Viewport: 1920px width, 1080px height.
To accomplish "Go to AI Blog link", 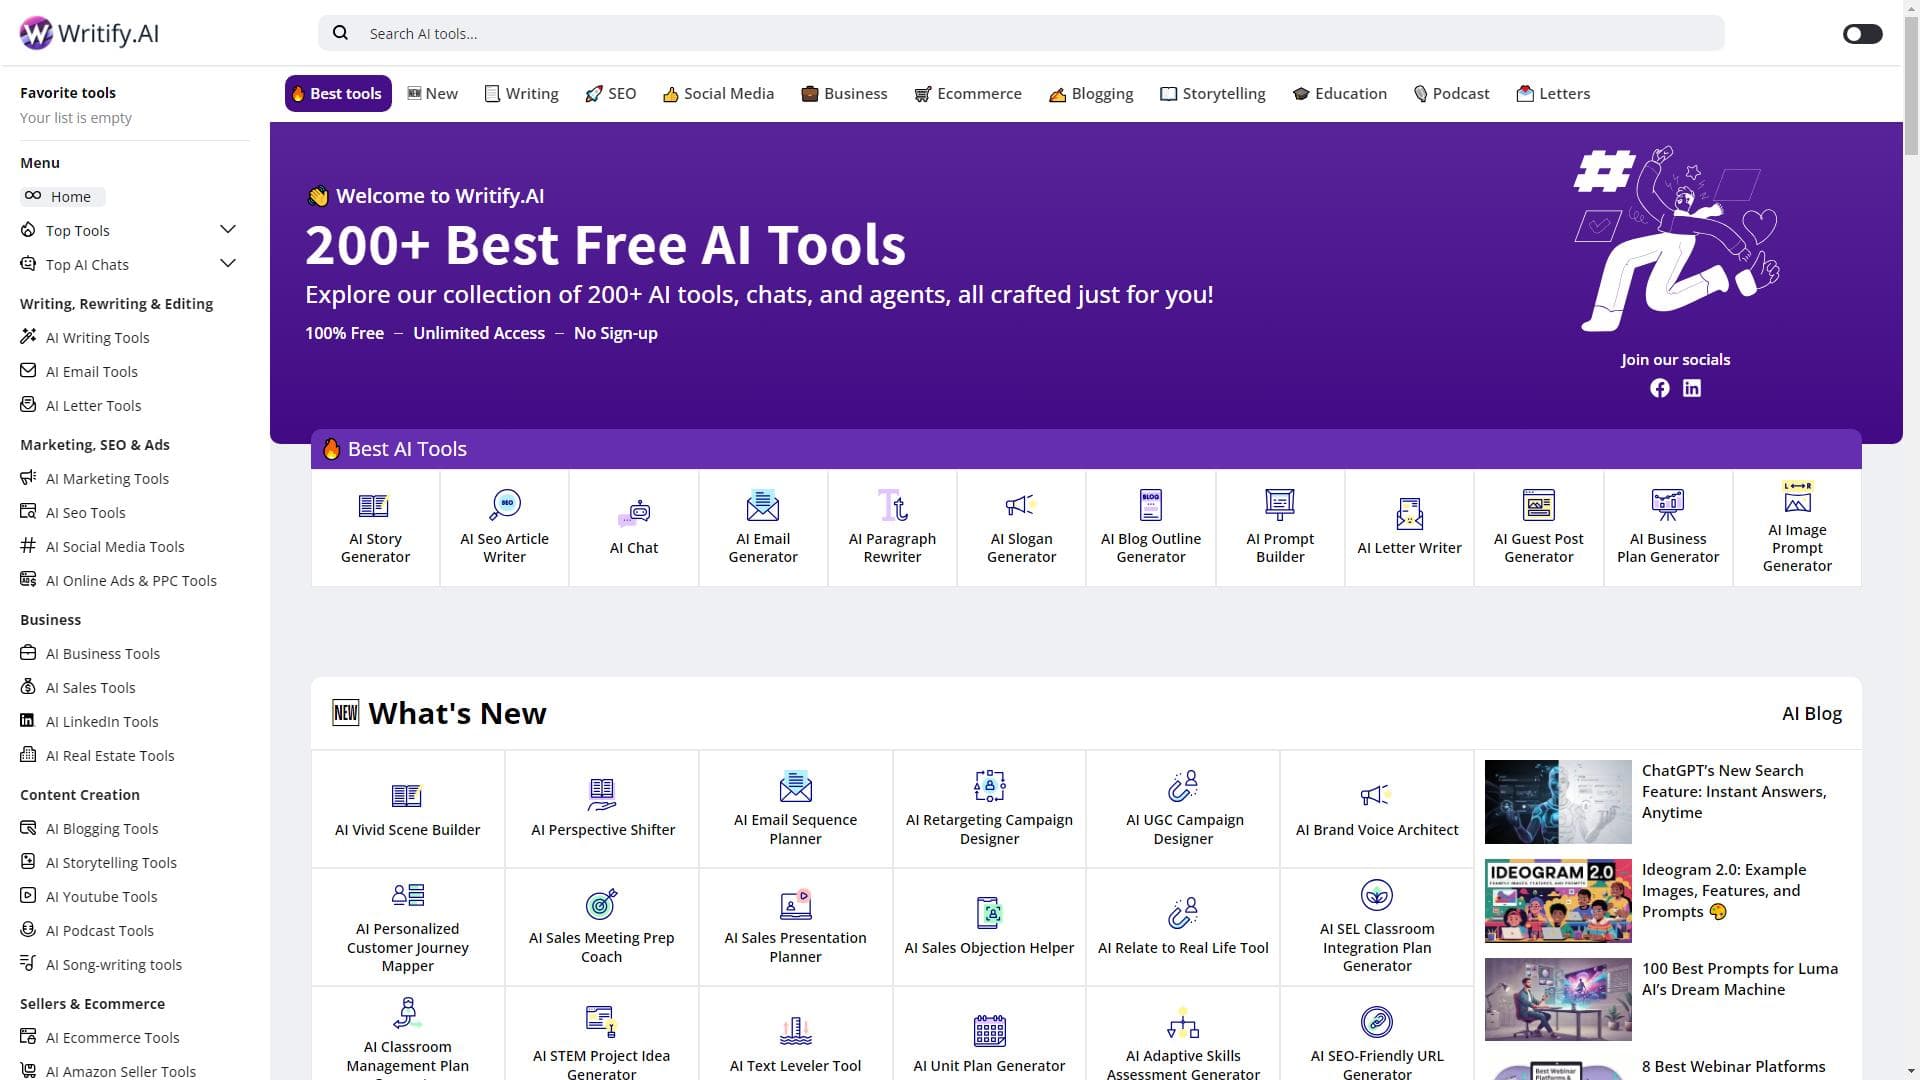I will coord(1811,714).
